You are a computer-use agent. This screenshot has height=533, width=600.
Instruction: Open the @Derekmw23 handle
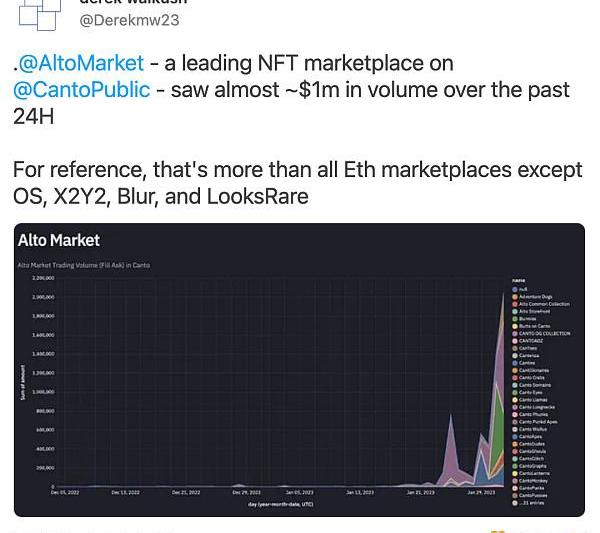point(128,19)
